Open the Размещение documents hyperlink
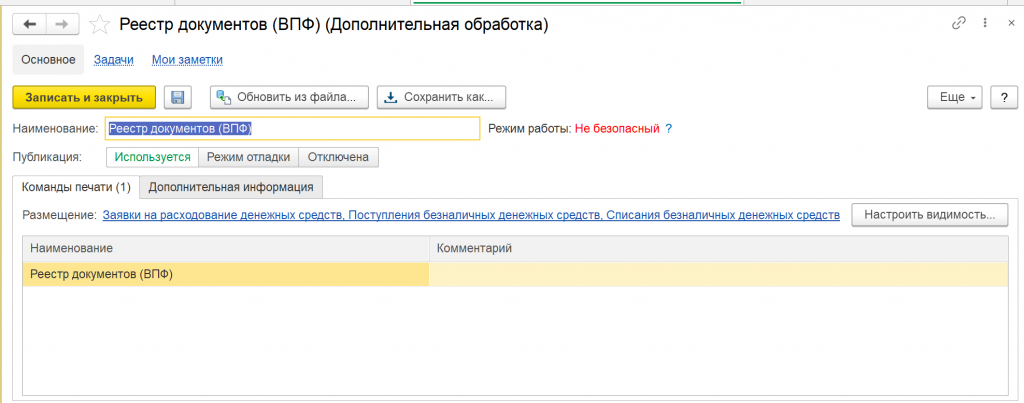The height and width of the screenshot is (403, 1024). tap(470, 215)
